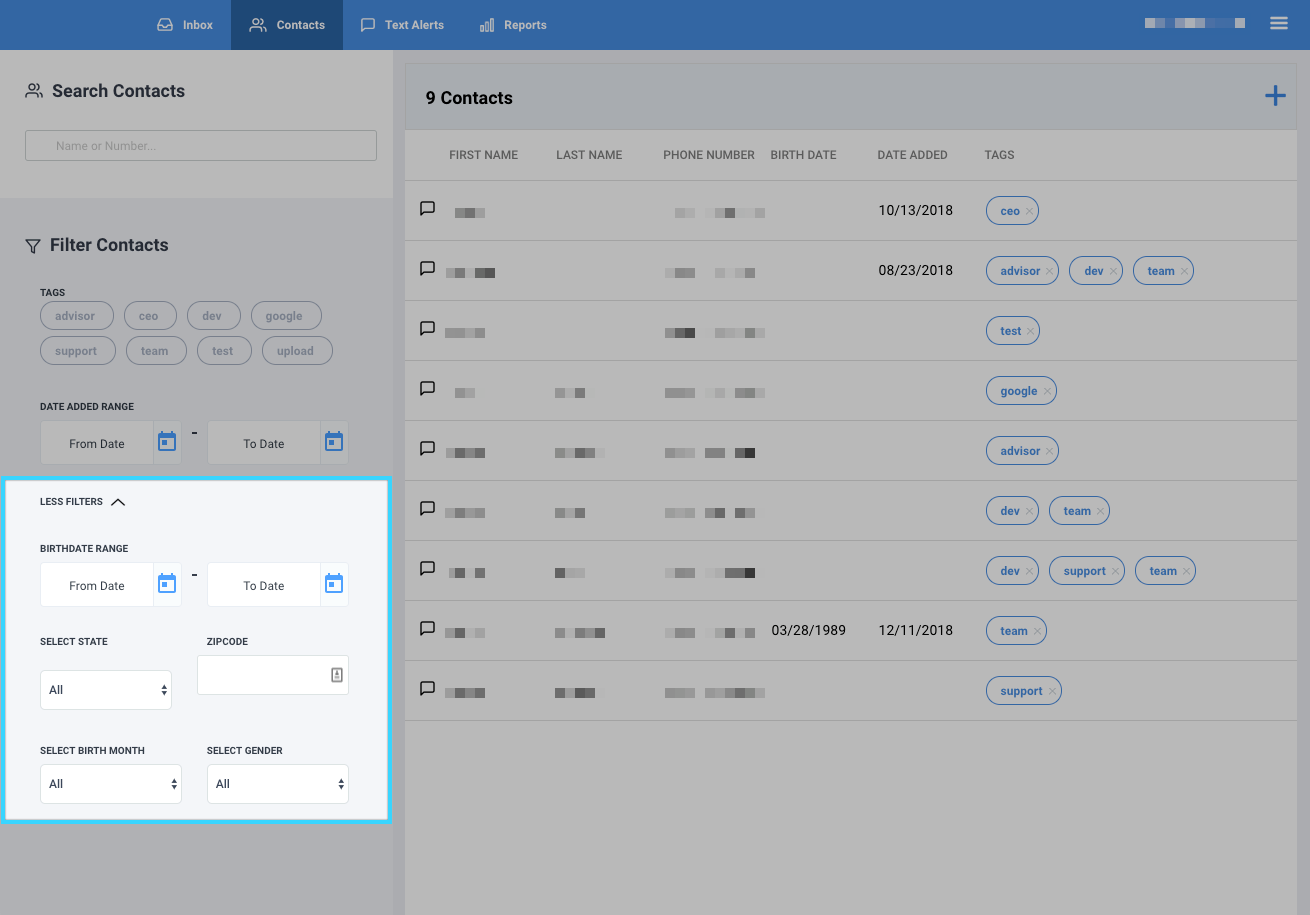Open message icon for 12/11/2018 contact
Screen dimensions: 1310x915
click(x=427, y=629)
